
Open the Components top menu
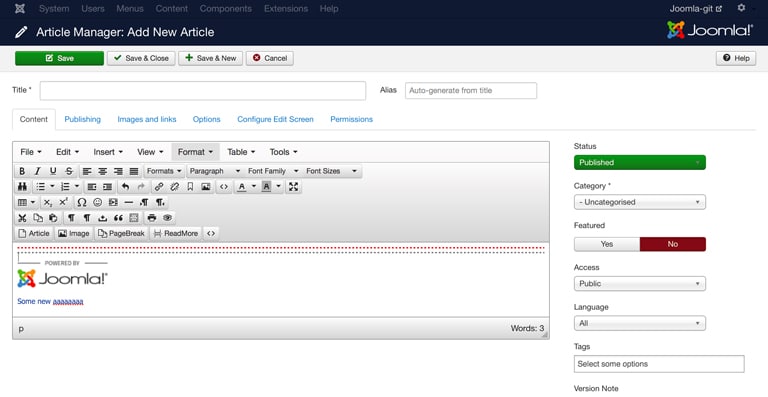tap(226, 9)
